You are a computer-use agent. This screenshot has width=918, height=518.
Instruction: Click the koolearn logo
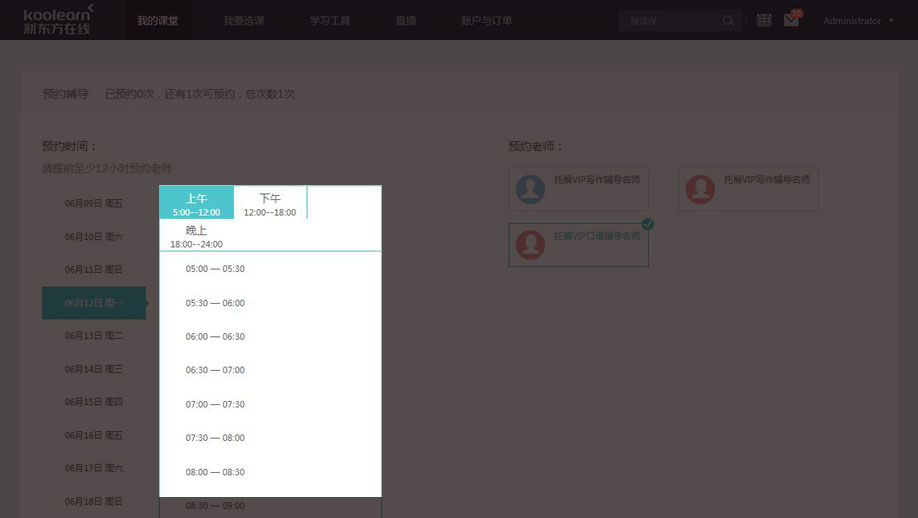click(59, 19)
